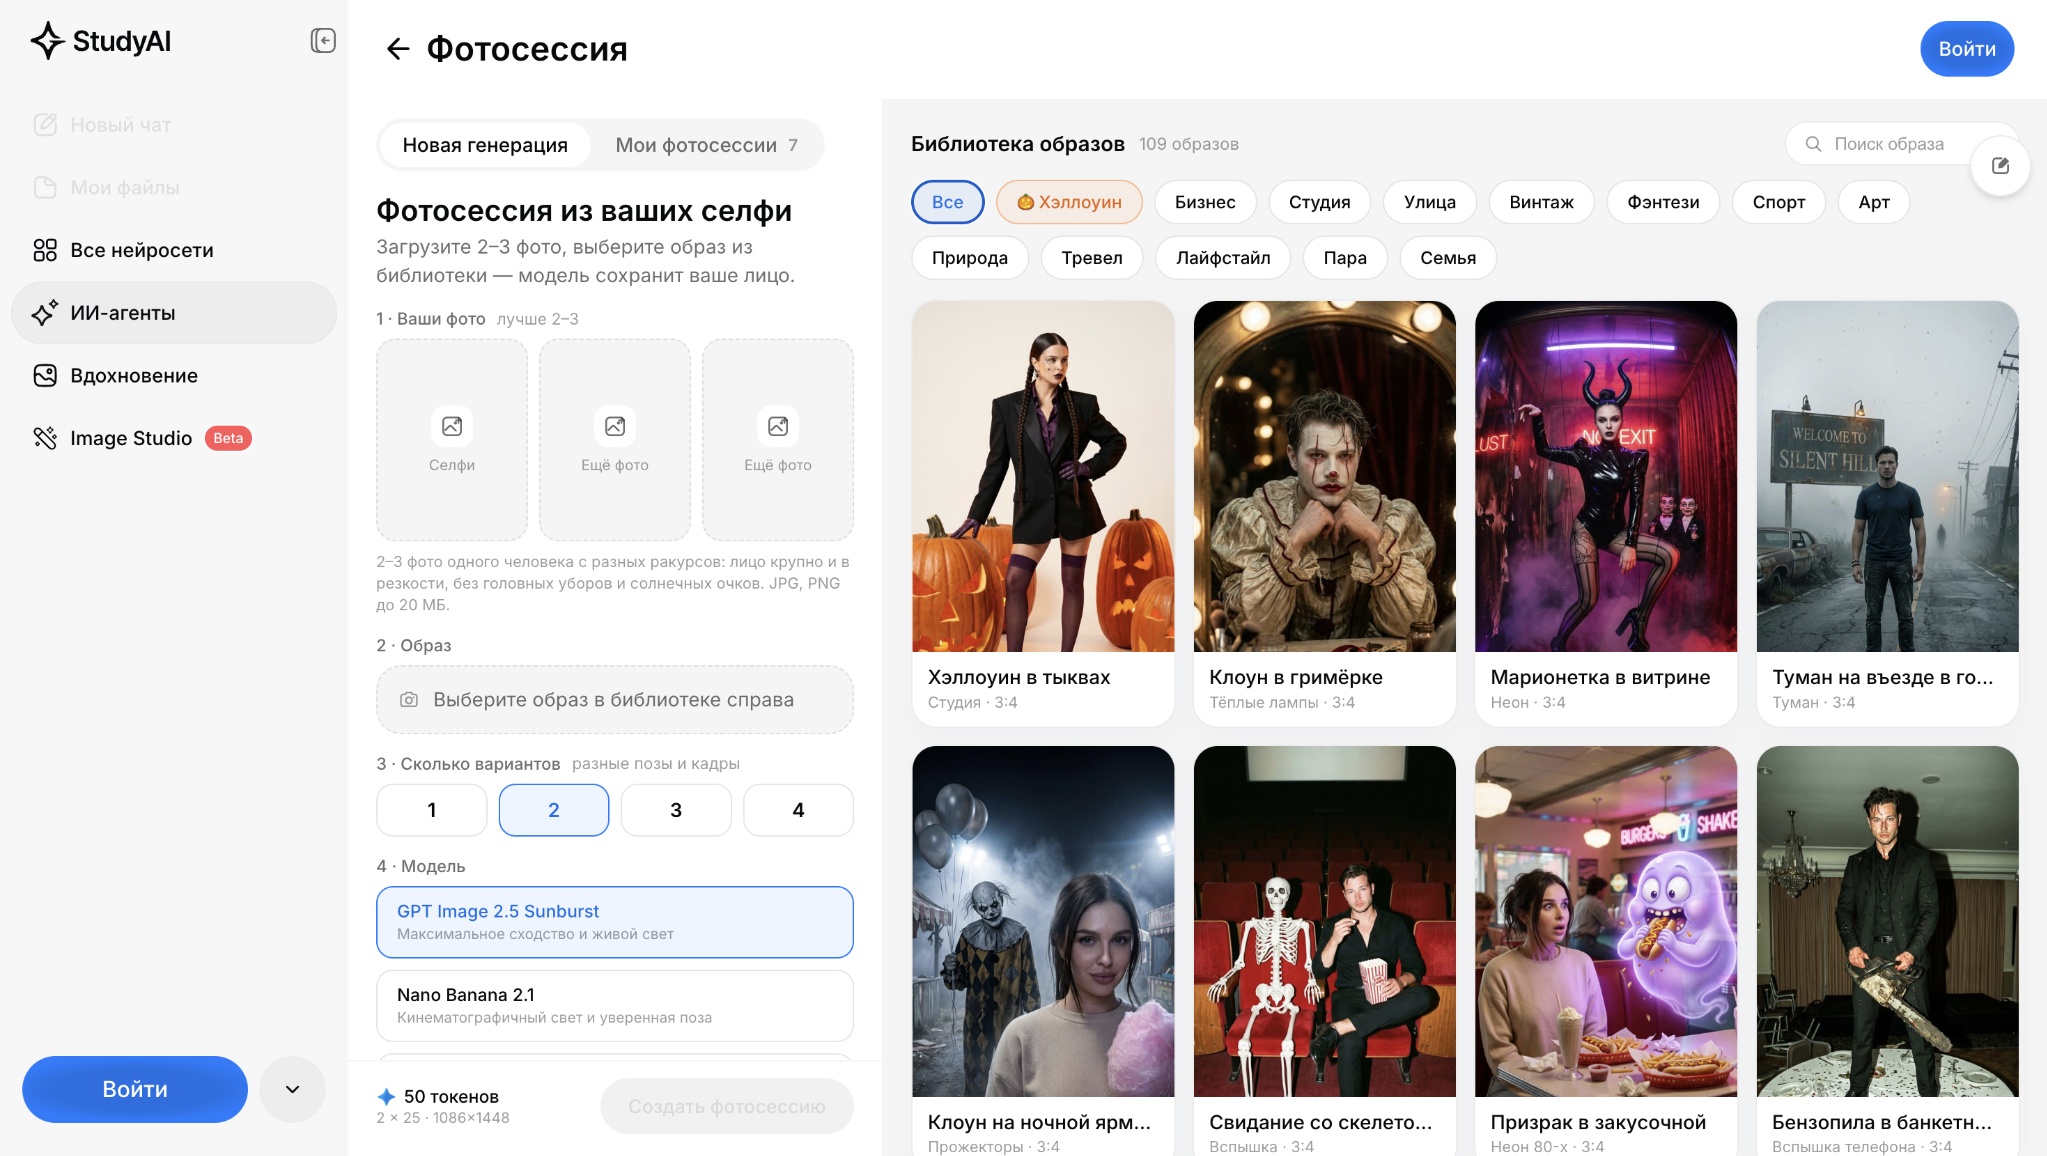Filter looks by Семья

(x=1448, y=258)
